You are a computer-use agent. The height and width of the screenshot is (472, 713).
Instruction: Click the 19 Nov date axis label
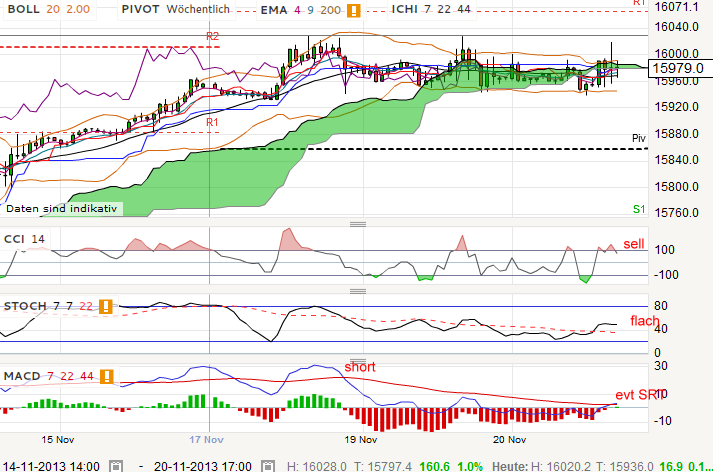point(361,440)
